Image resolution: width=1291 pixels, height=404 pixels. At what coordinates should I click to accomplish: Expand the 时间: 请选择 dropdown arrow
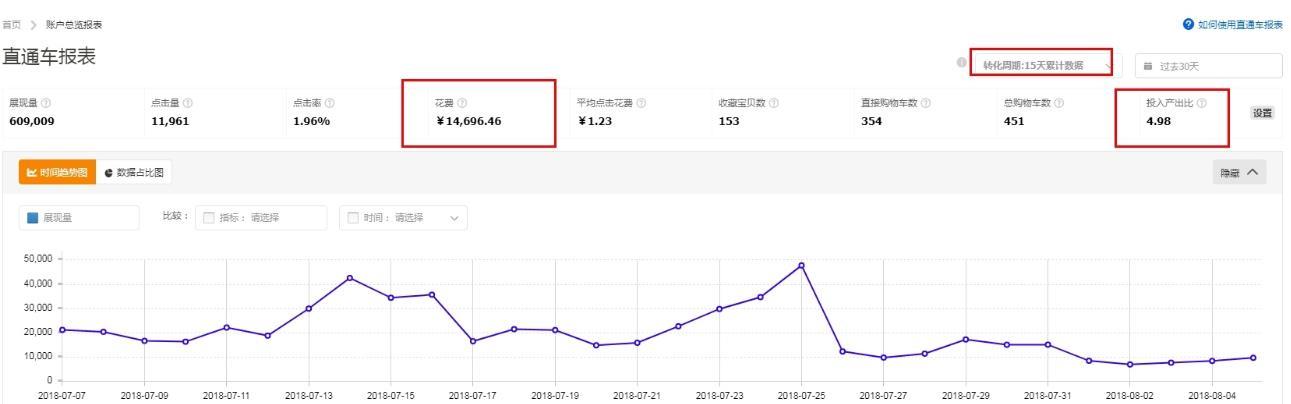tap(455, 218)
